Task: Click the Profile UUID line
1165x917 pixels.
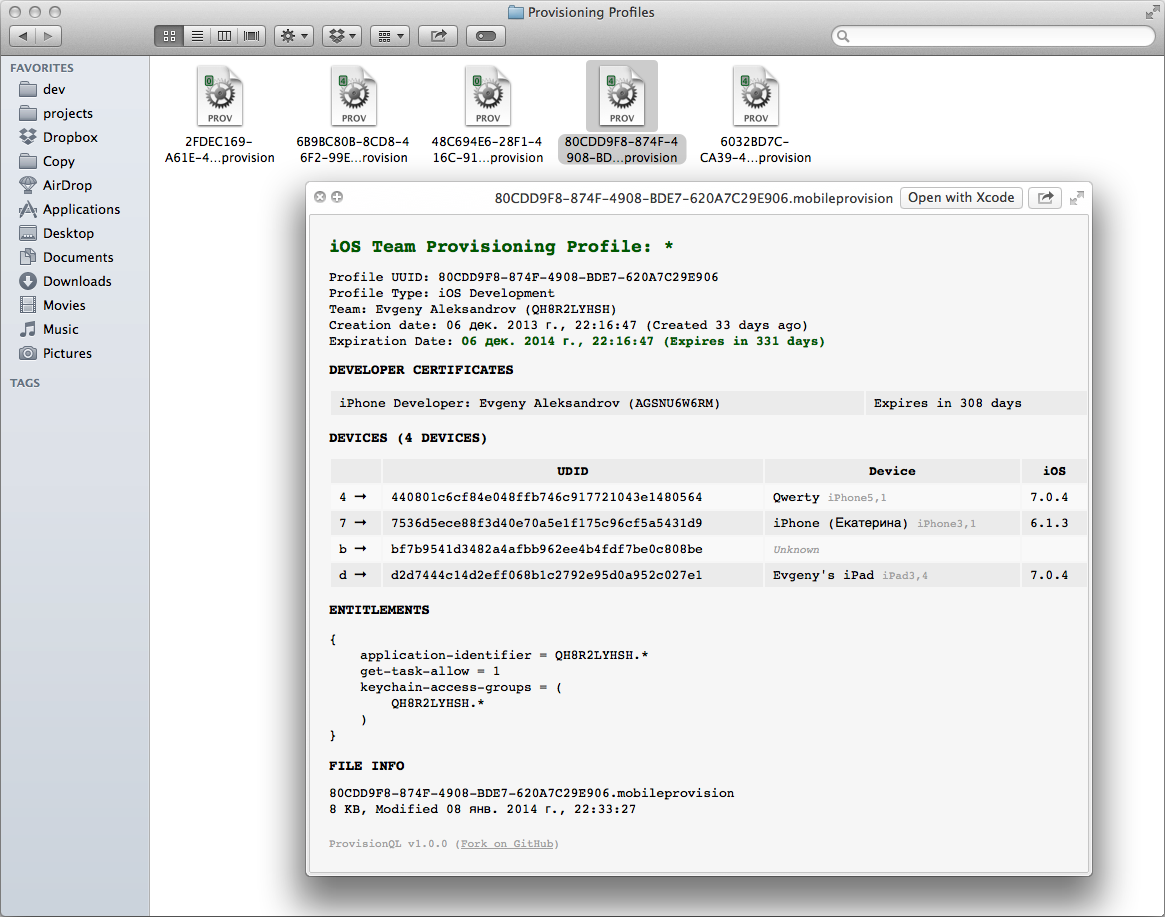Action: [x=524, y=277]
